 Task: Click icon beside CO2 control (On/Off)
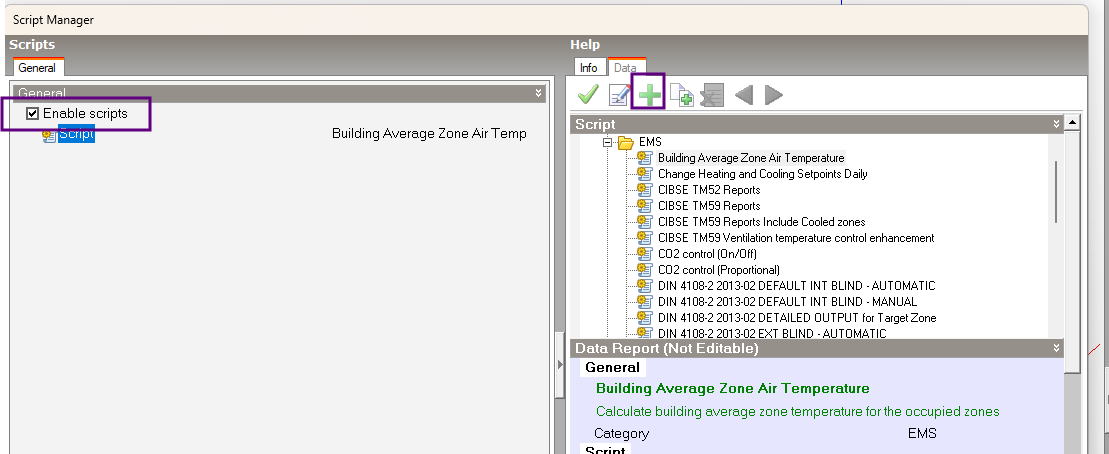coord(644,253)
